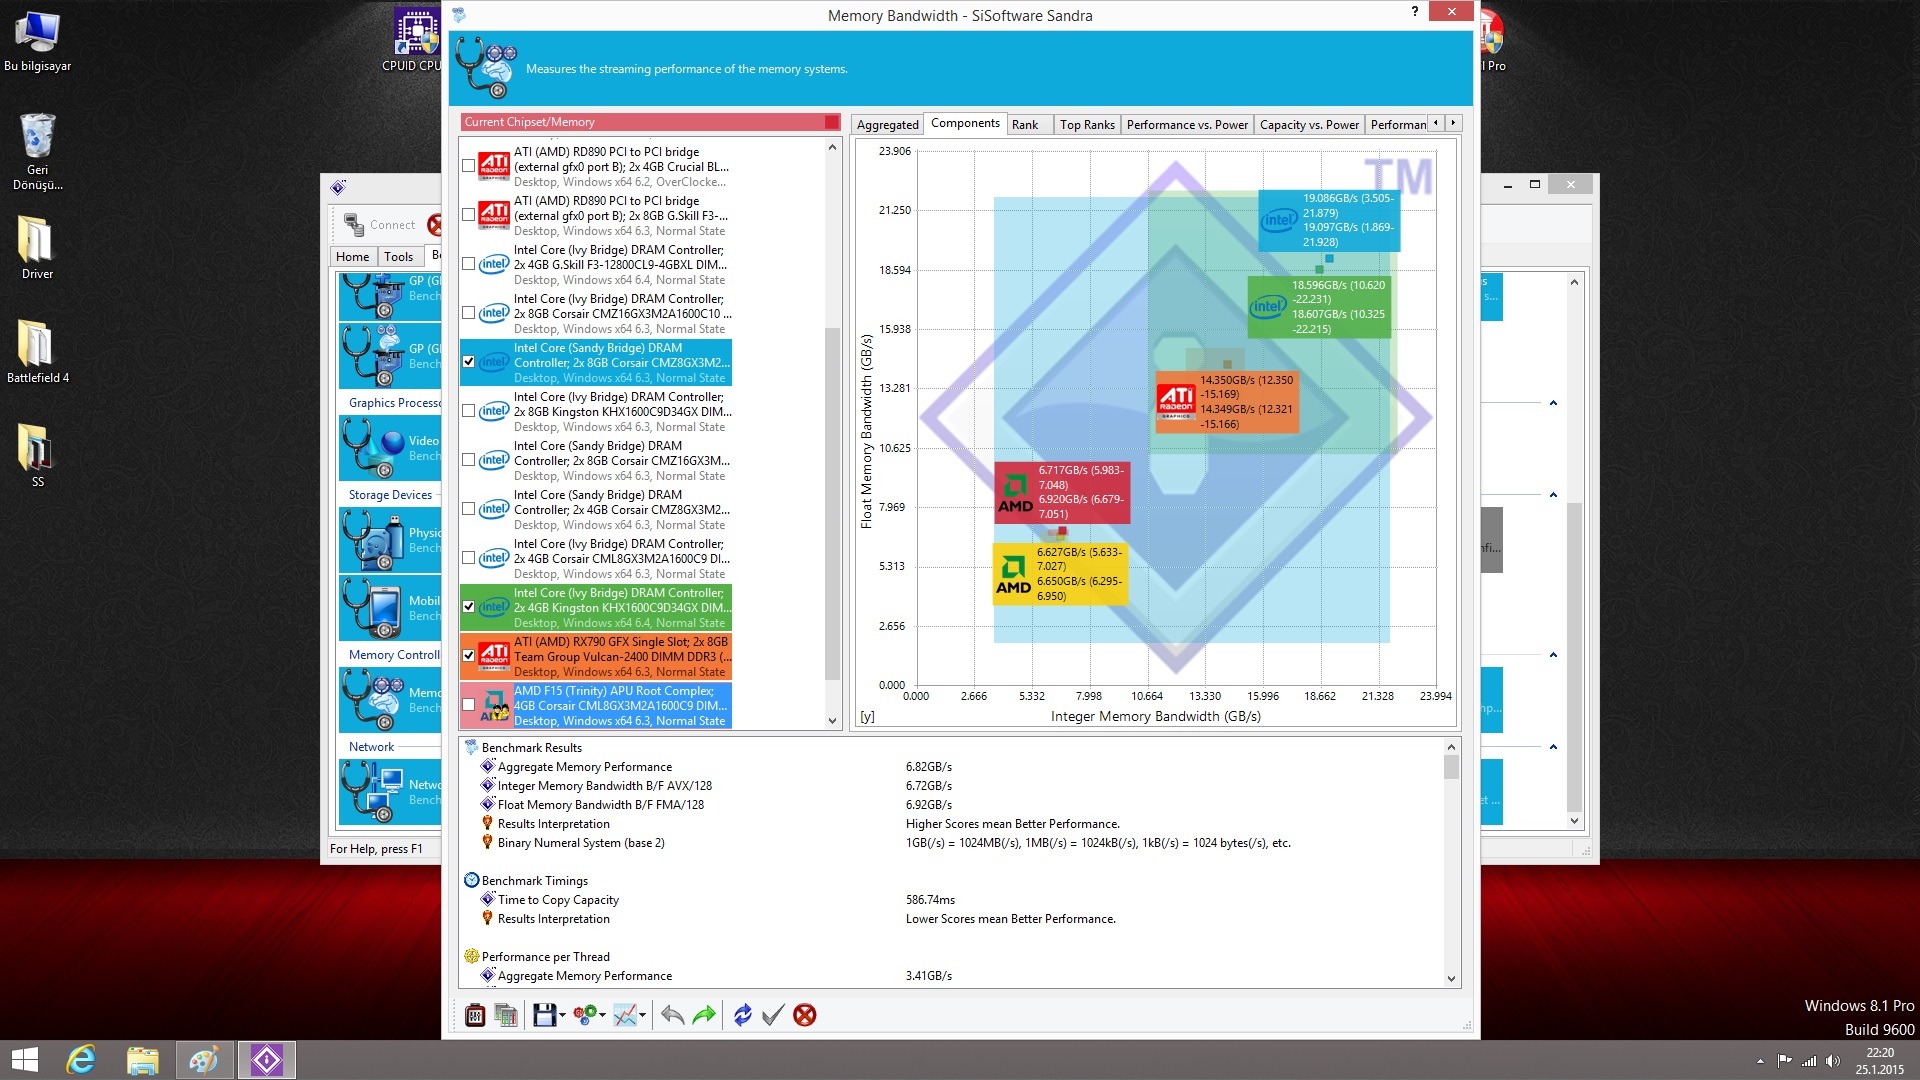Open Physical Disks benchmark in background Sandra window
This screenshot has height=1080, width=1920.
(x=390, y=540)
